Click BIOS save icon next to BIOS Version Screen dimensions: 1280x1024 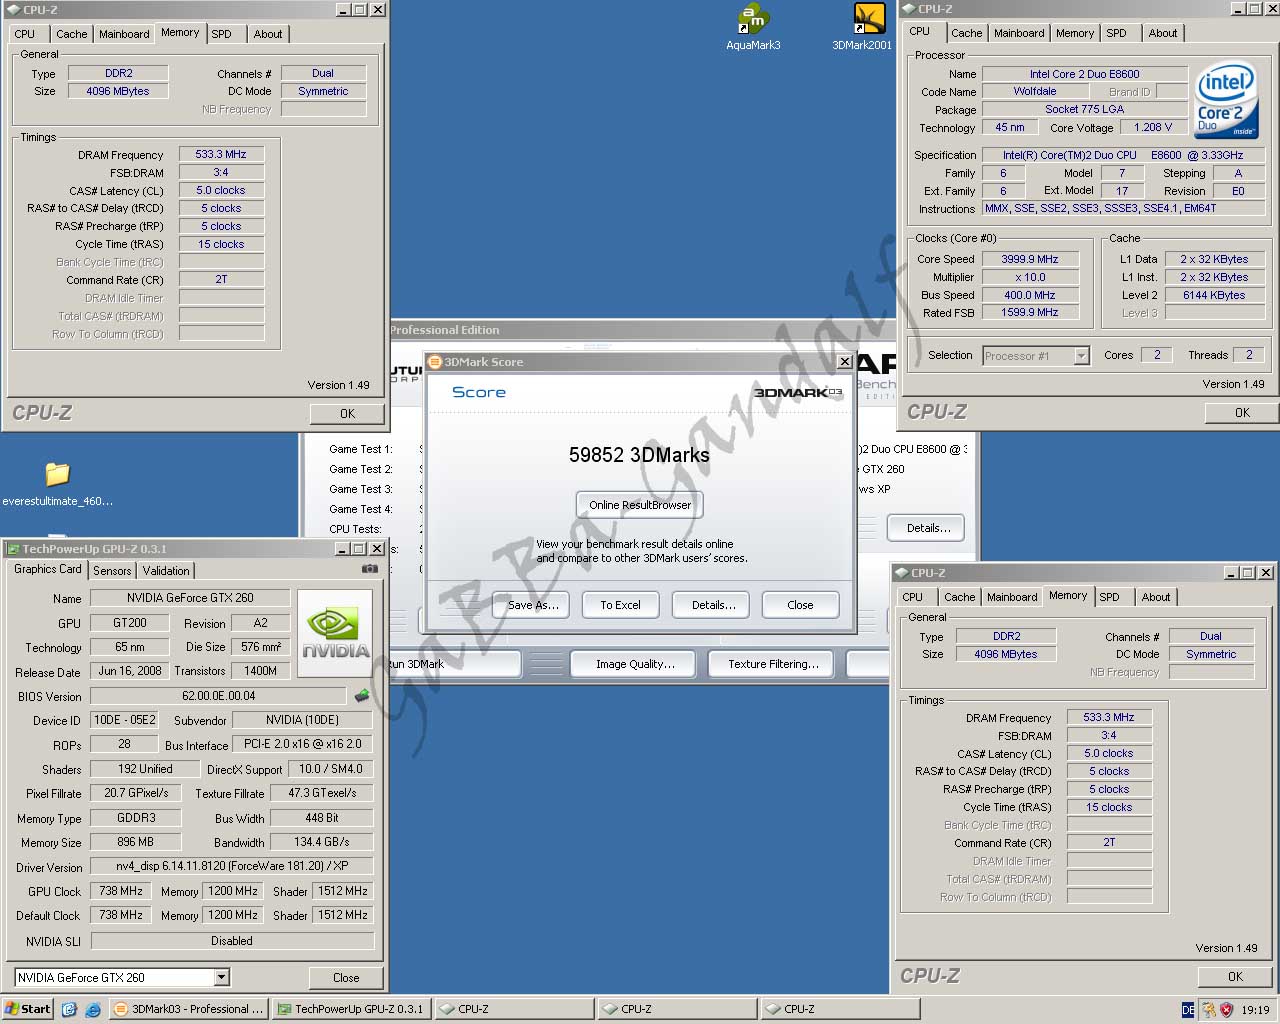(362, 696)
